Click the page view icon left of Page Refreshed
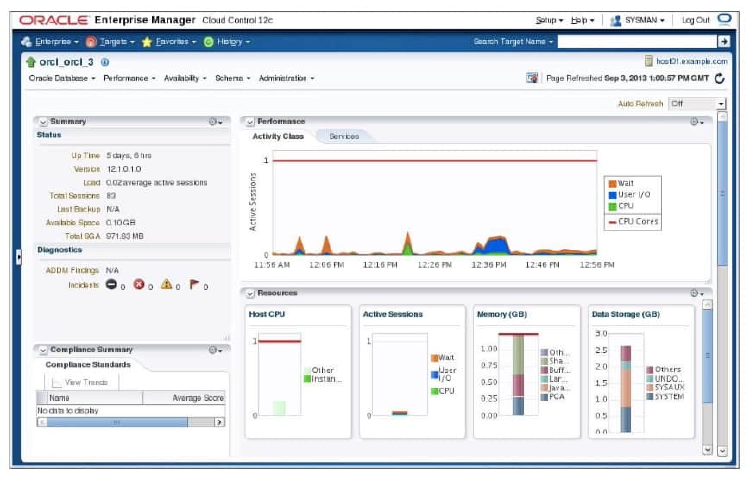This screenshot has width=750, height=480. pos(532,77)
